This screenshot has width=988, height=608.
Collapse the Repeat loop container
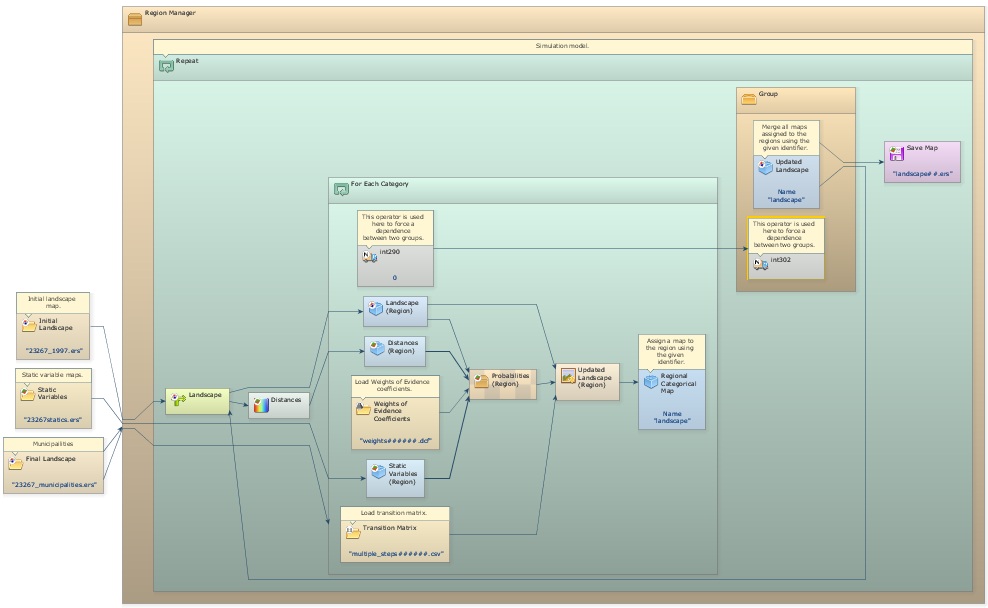coord(166,65)
